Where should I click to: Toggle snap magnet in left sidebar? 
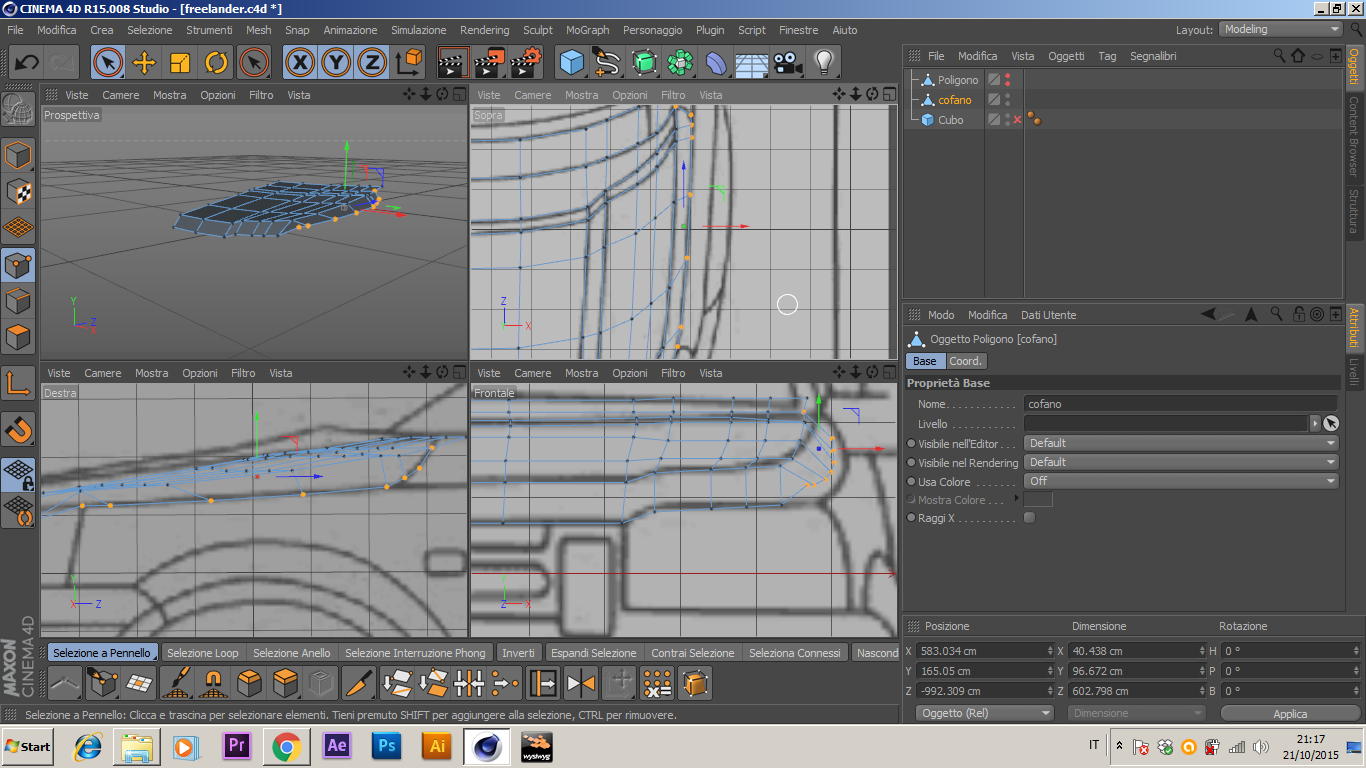coord(18,429)
